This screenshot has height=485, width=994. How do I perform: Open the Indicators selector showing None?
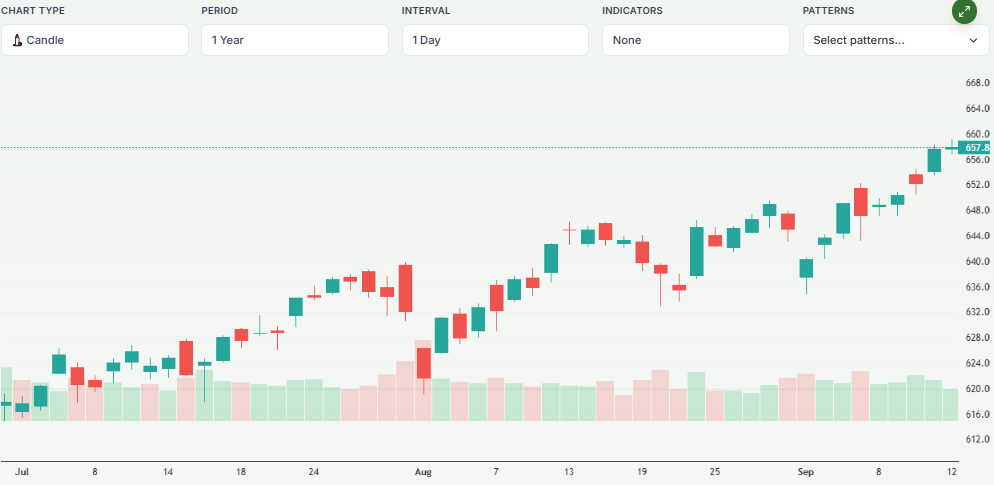pos(695,40)
